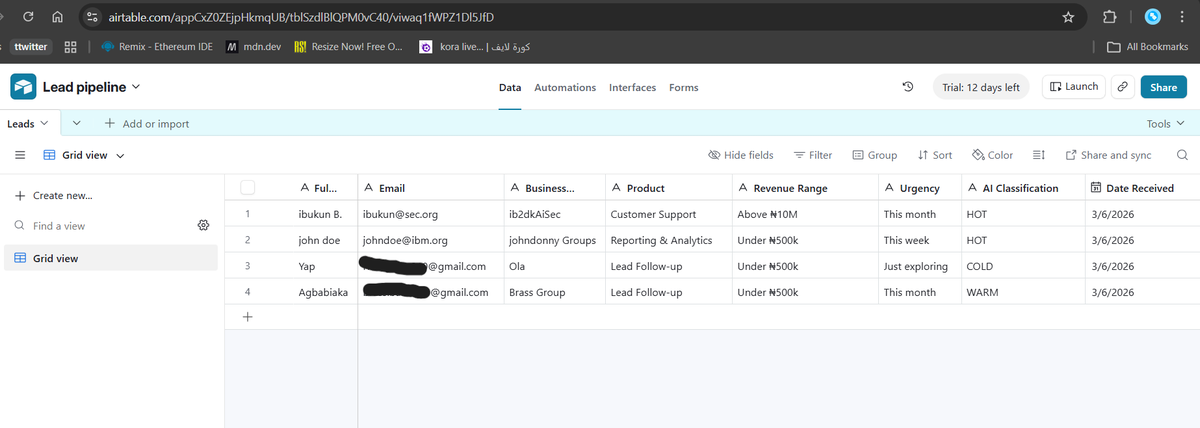Click the Find a view search field

tap(103, 226)
